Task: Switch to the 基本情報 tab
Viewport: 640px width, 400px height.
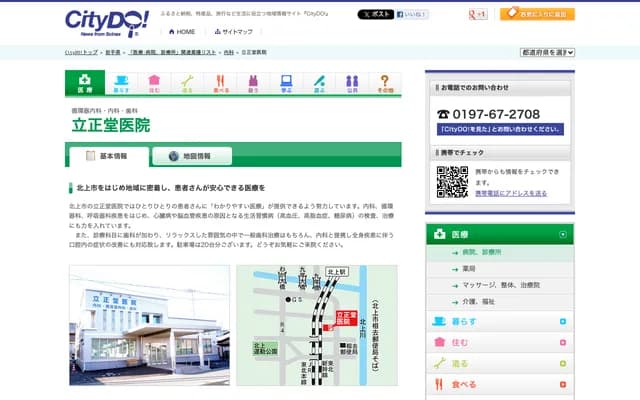Action: [109, 156]
